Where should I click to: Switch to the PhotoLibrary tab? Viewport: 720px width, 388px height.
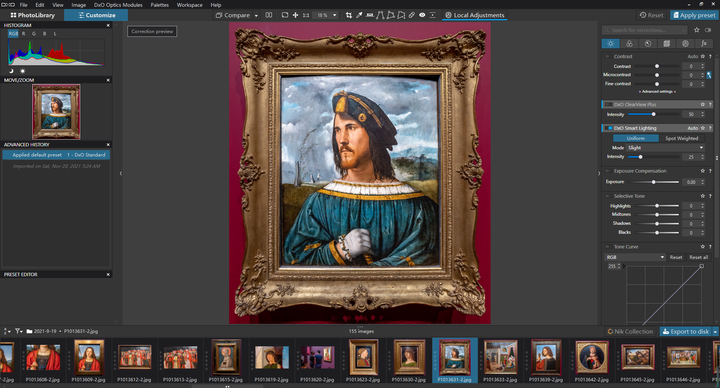point(32,15)
